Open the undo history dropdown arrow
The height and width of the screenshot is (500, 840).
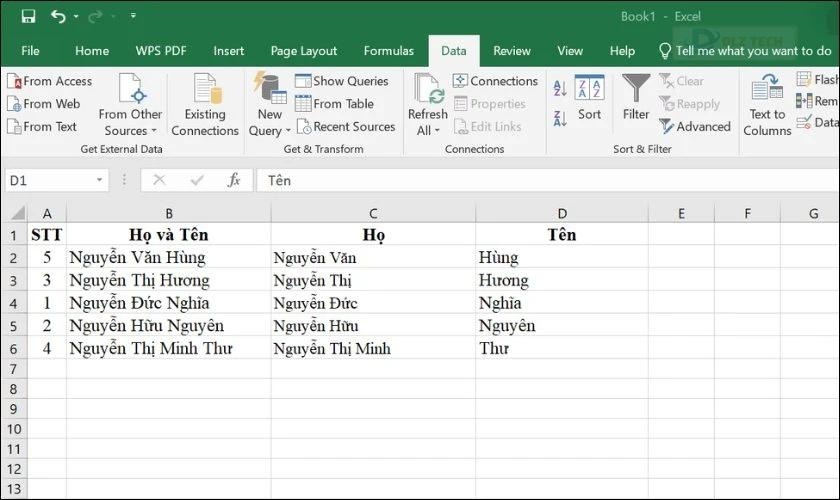click(76, 17)
